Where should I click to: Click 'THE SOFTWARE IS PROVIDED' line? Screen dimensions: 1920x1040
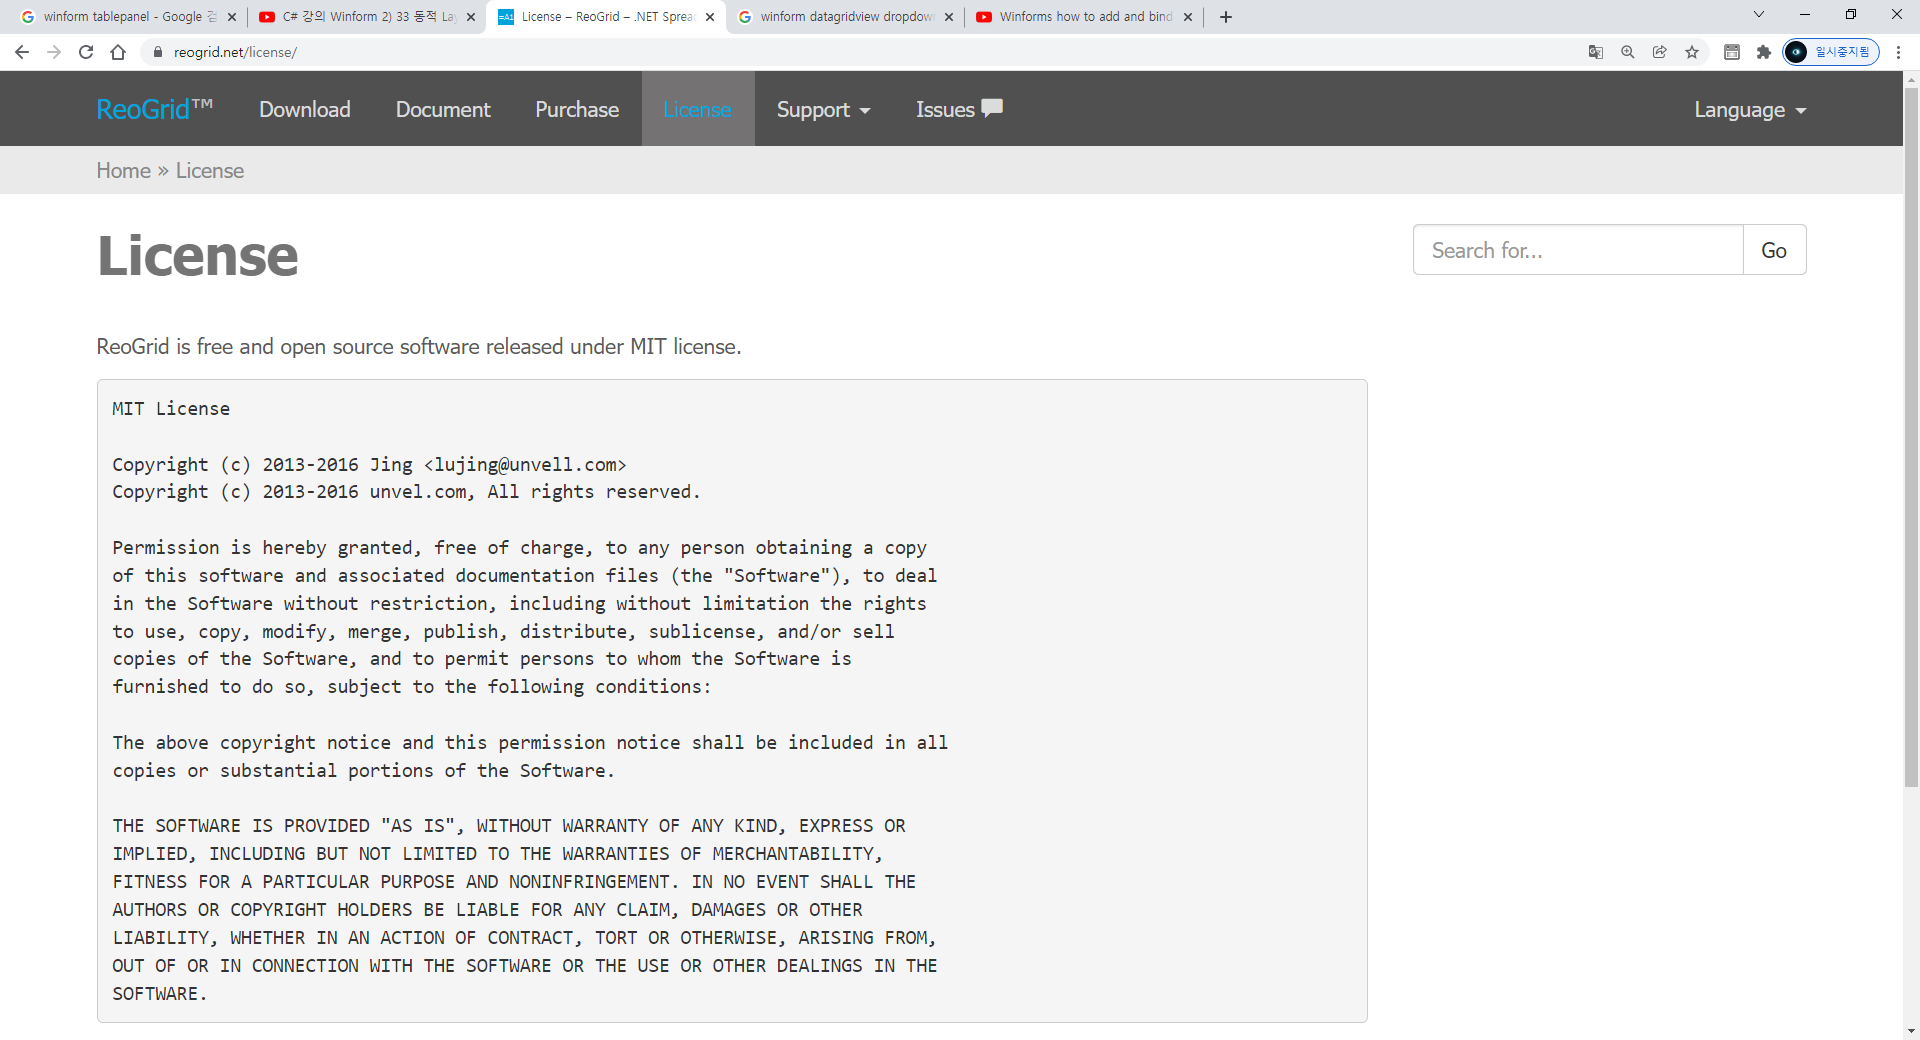point(509,825)
